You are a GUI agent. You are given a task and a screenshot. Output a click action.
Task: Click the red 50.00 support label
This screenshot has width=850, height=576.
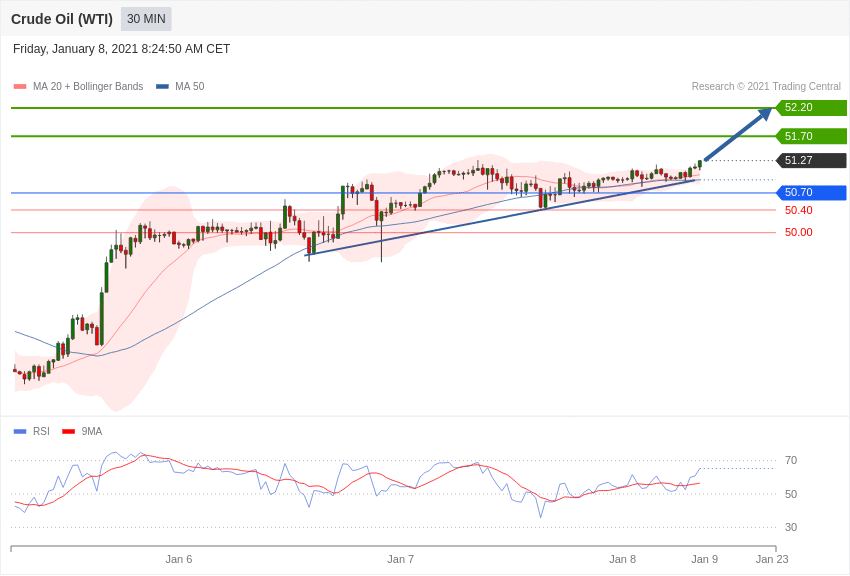(x=798, y=232)
